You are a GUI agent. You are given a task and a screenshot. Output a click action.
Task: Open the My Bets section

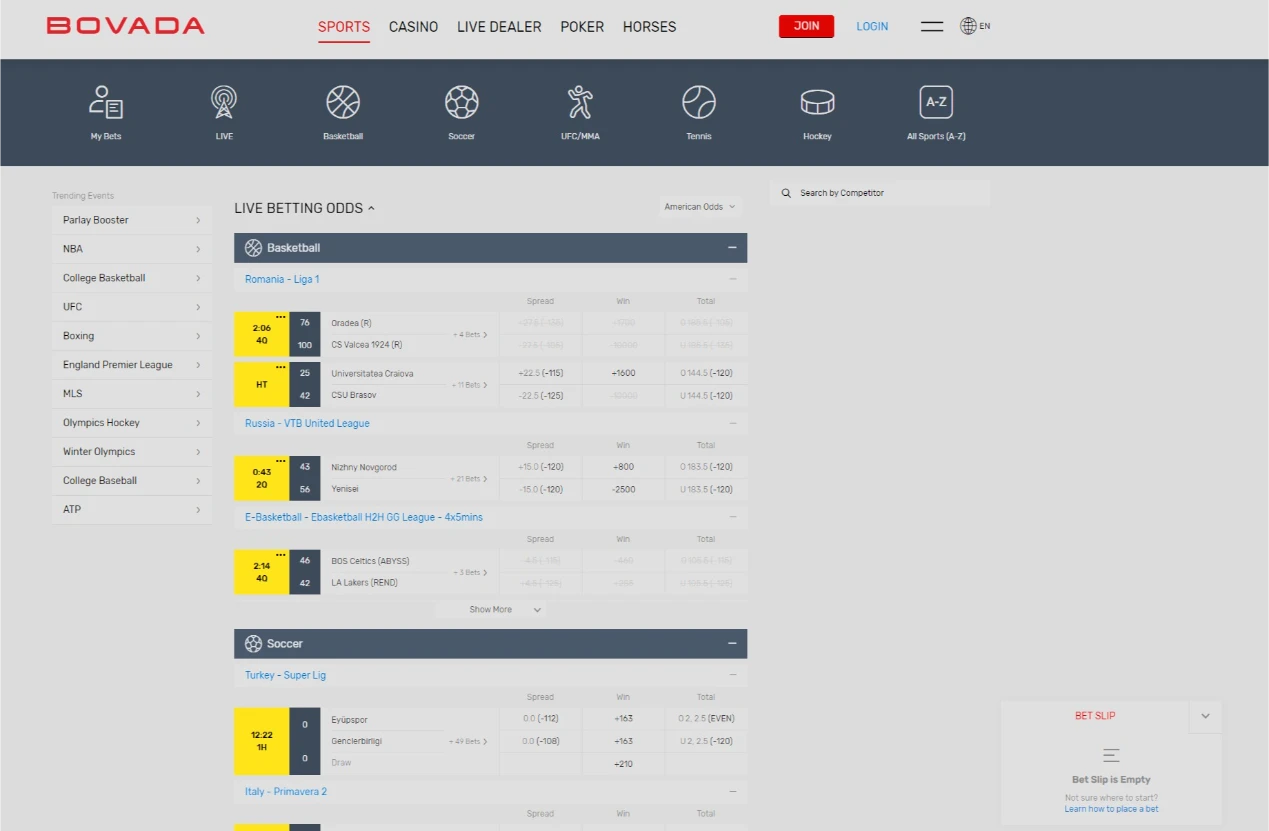click(105, 110)
